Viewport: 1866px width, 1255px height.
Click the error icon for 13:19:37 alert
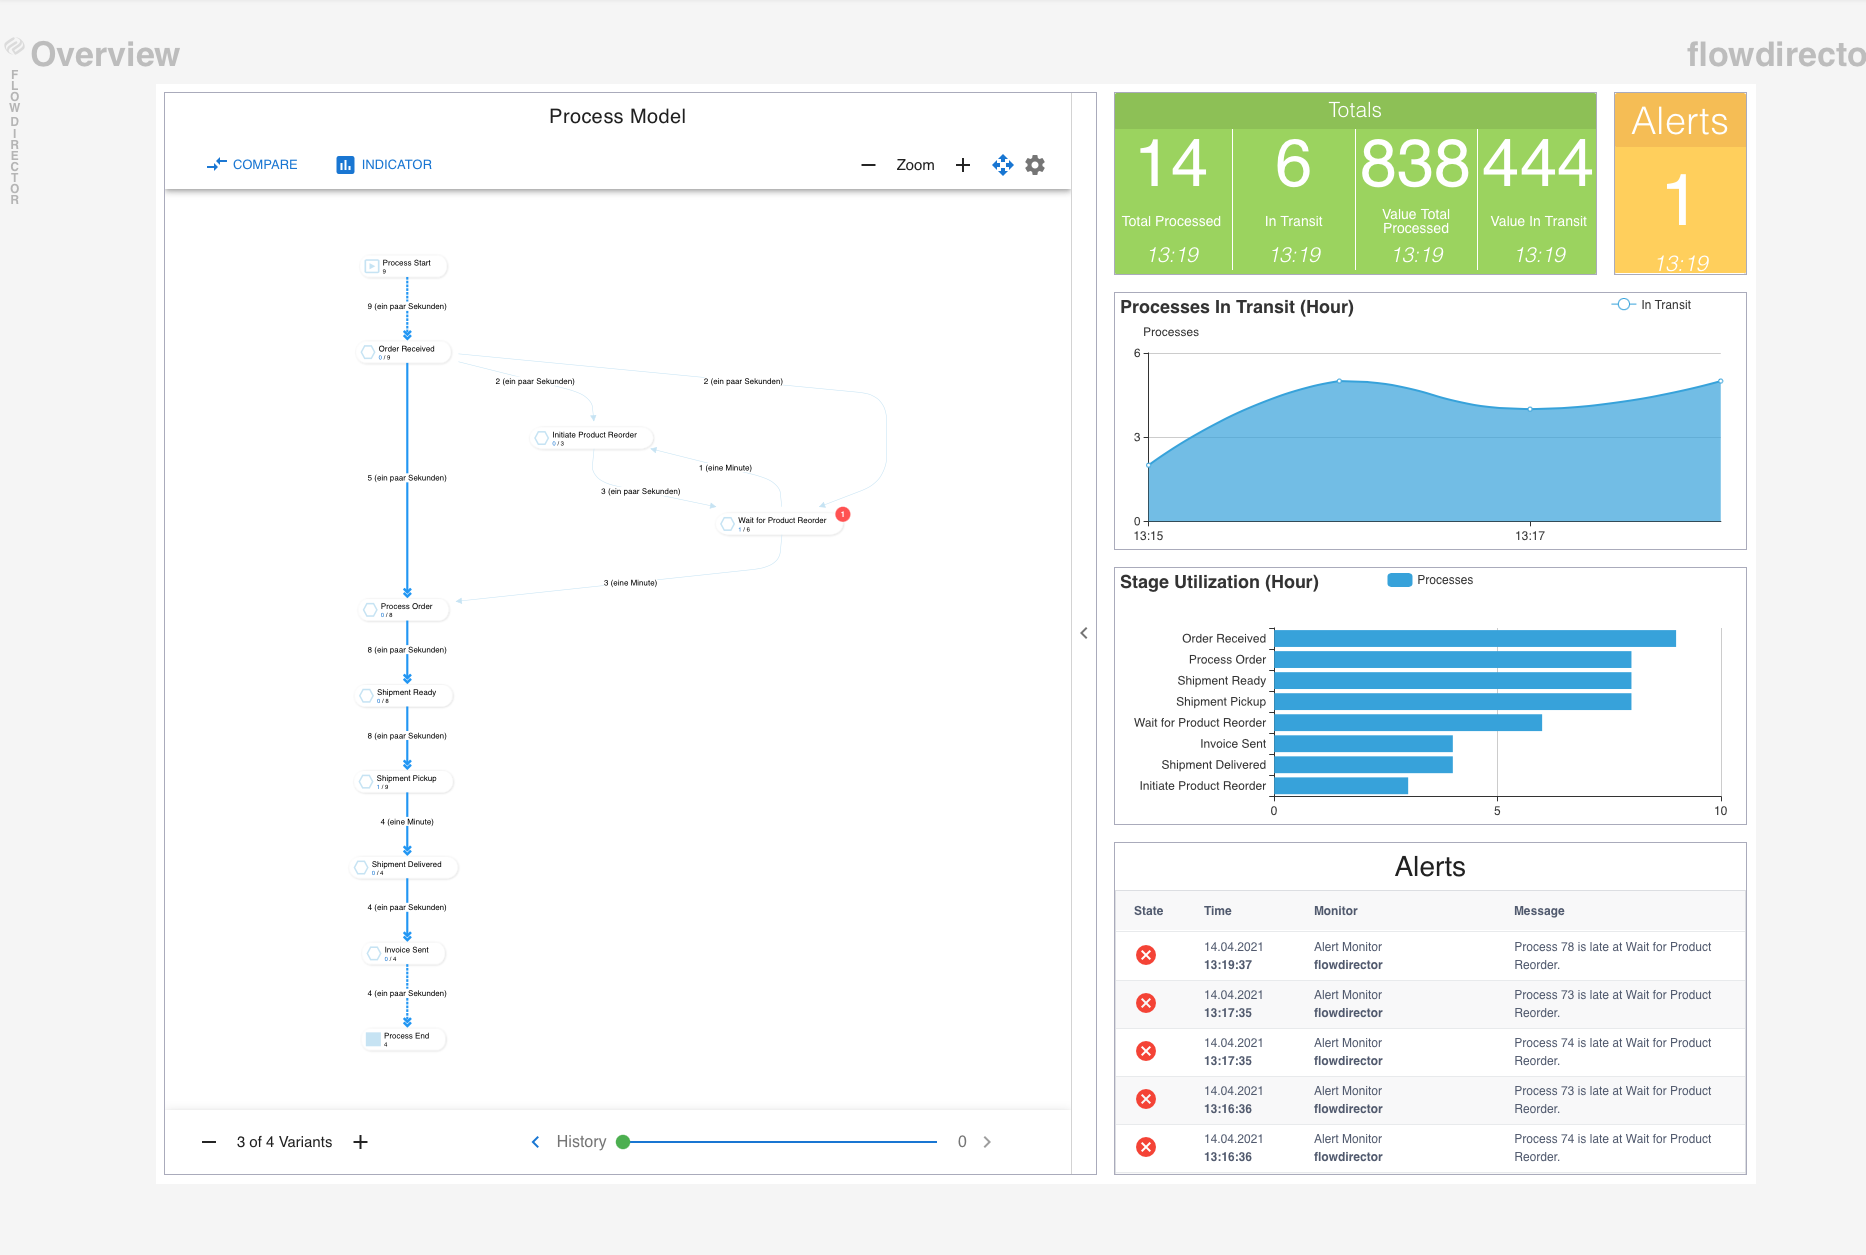(x=1146, y=955)
